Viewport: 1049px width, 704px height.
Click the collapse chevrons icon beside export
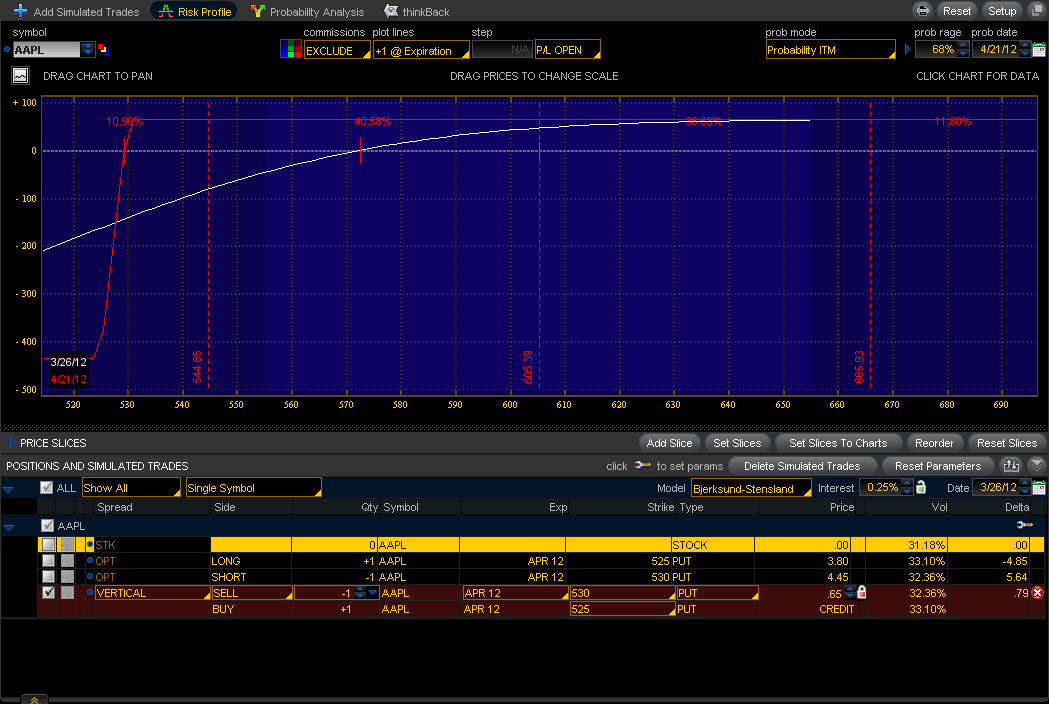click(x=1036, y=465)
